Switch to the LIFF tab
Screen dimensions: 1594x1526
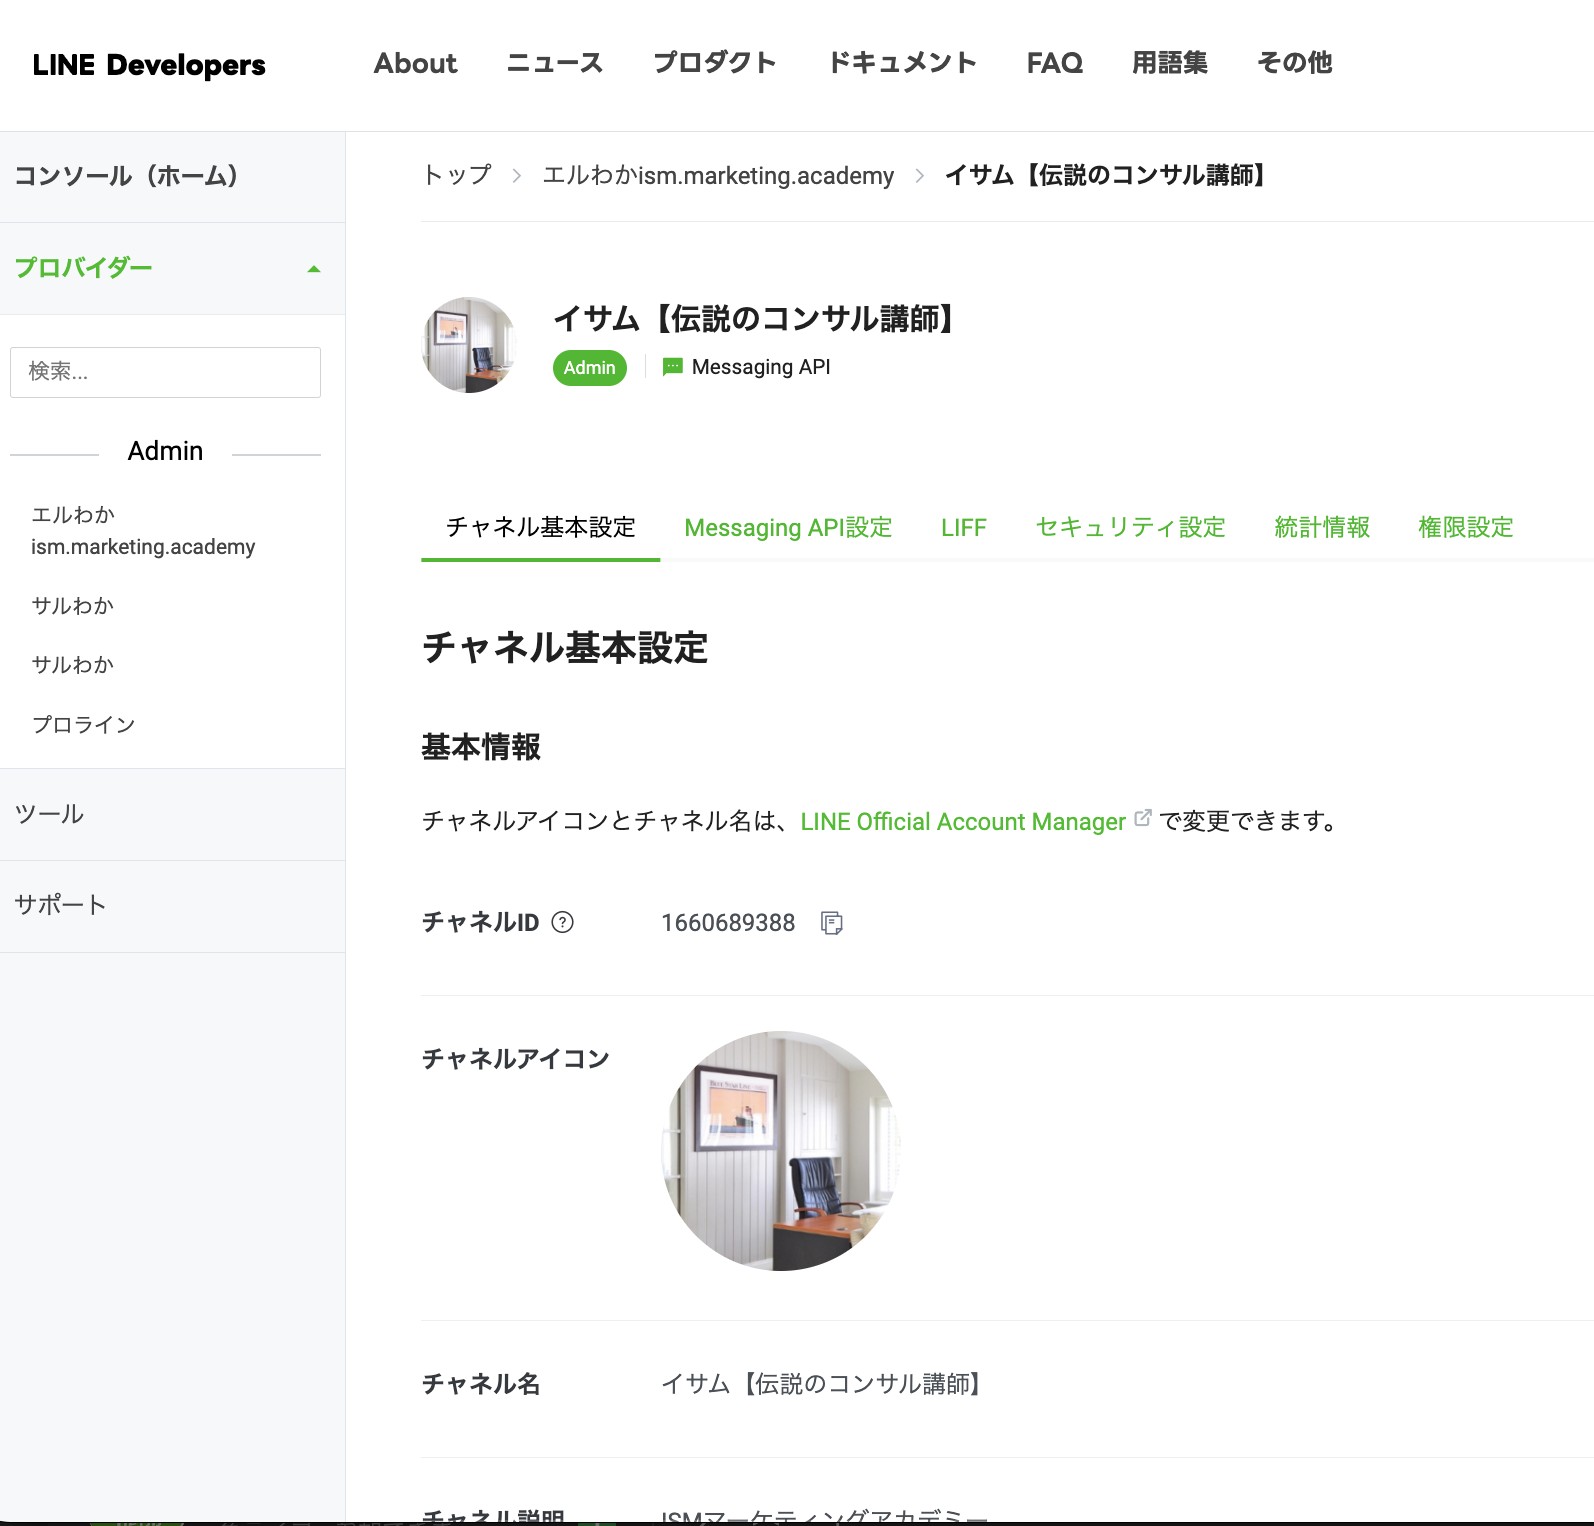point(964,527)
